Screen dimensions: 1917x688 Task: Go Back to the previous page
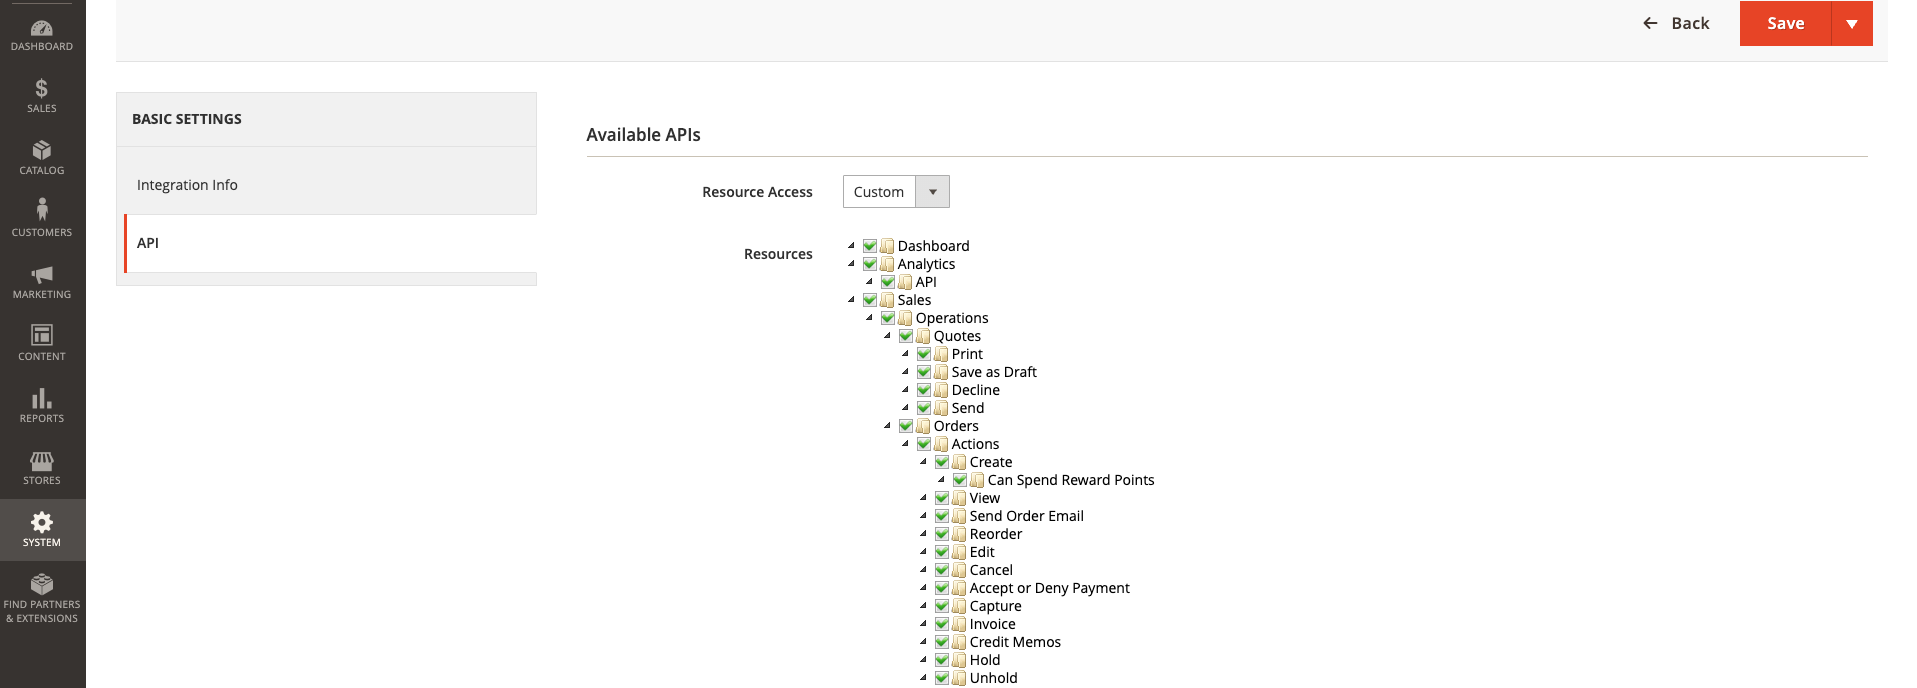tap(1676, 23)
